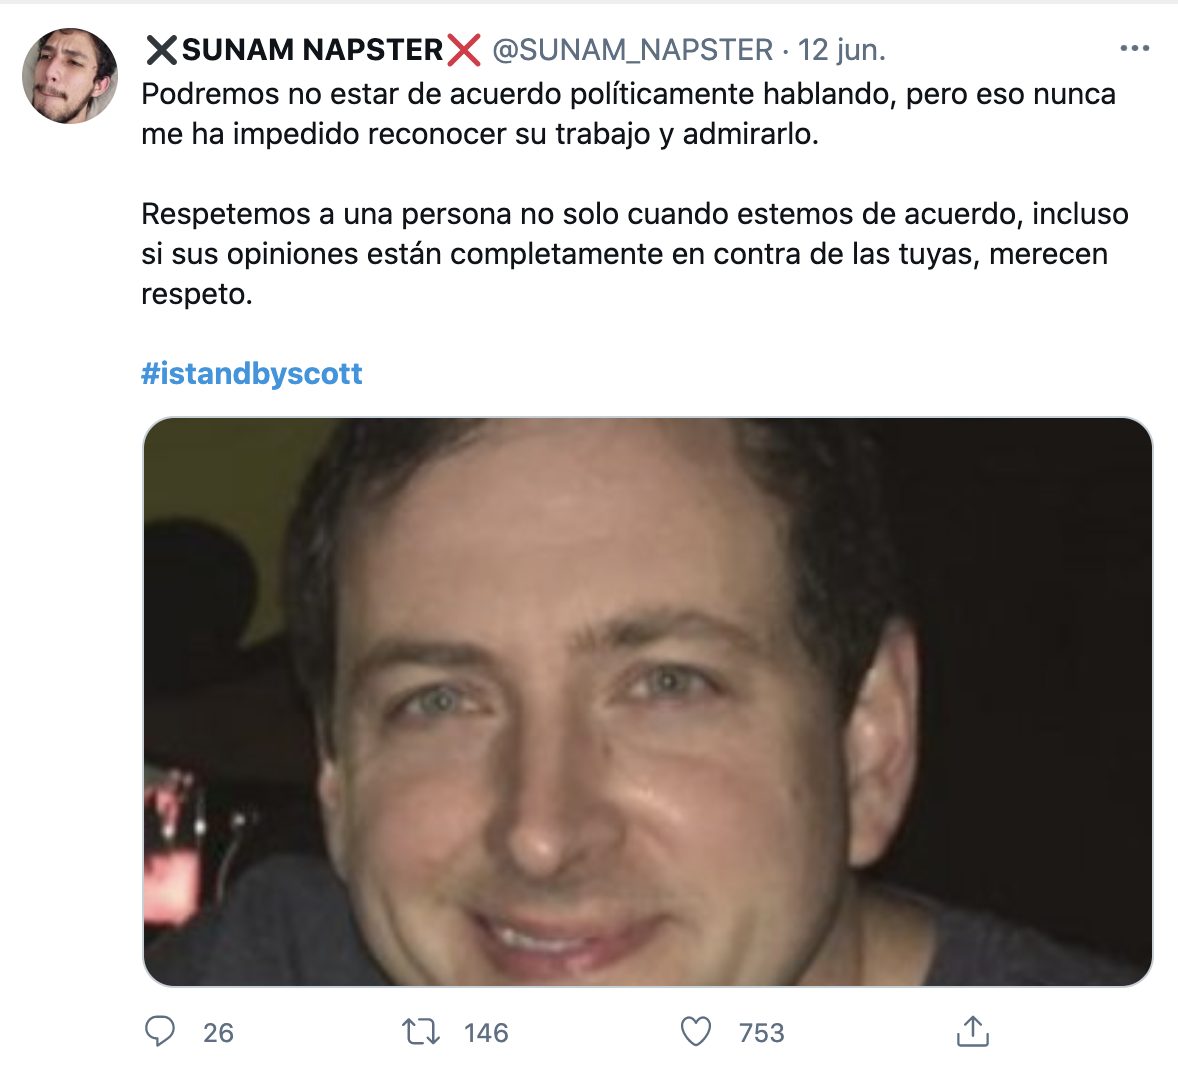Viewport: 1178px width, 1066px height.
Task: Click the 146 retweets count
Action: click(x=486, y=1032)
